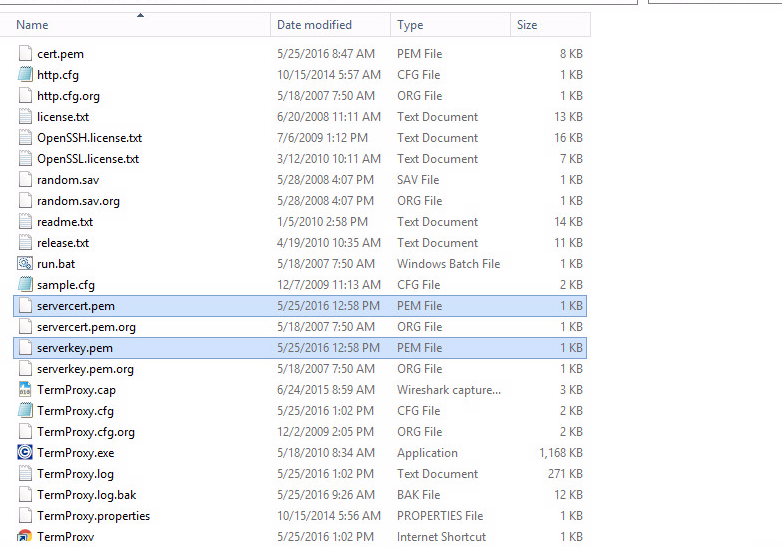
Task: Click the OpenSSL.license.txt file name
Action: (88, 159)
